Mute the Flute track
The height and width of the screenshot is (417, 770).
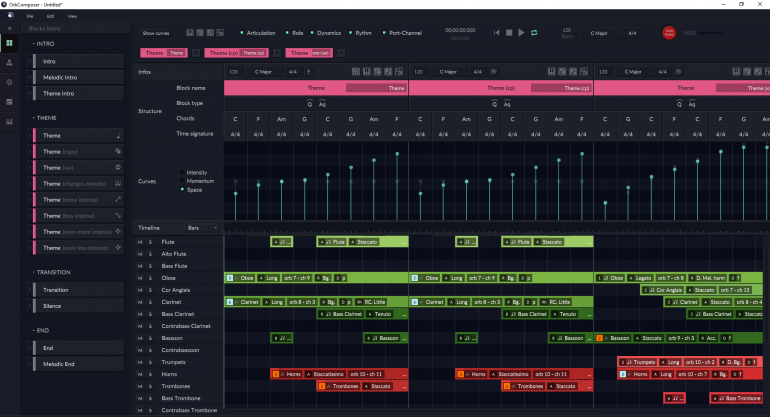(x=140, y=242)
